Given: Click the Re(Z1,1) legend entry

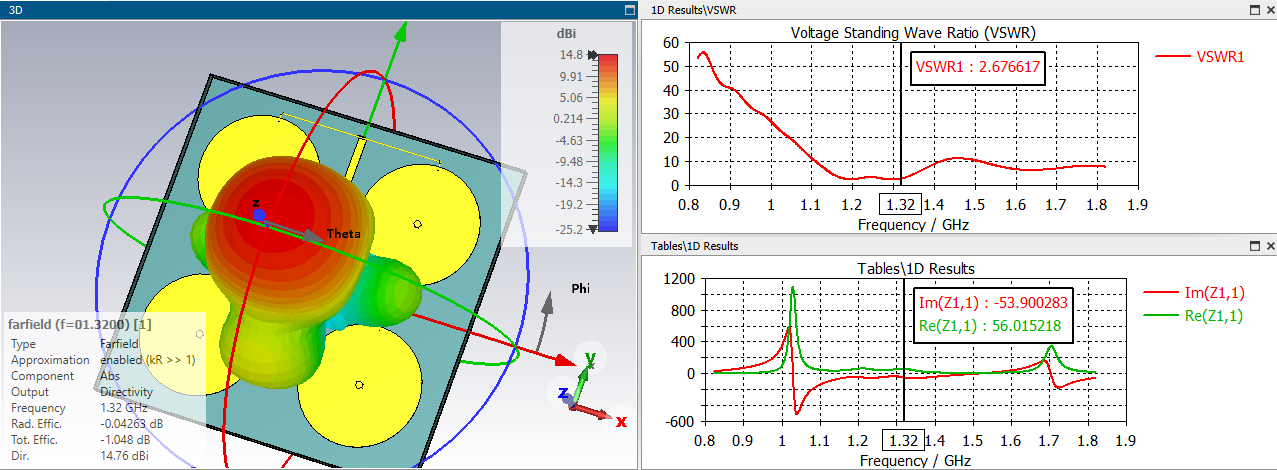Looking at the screenshot, I should (1194, 316).
